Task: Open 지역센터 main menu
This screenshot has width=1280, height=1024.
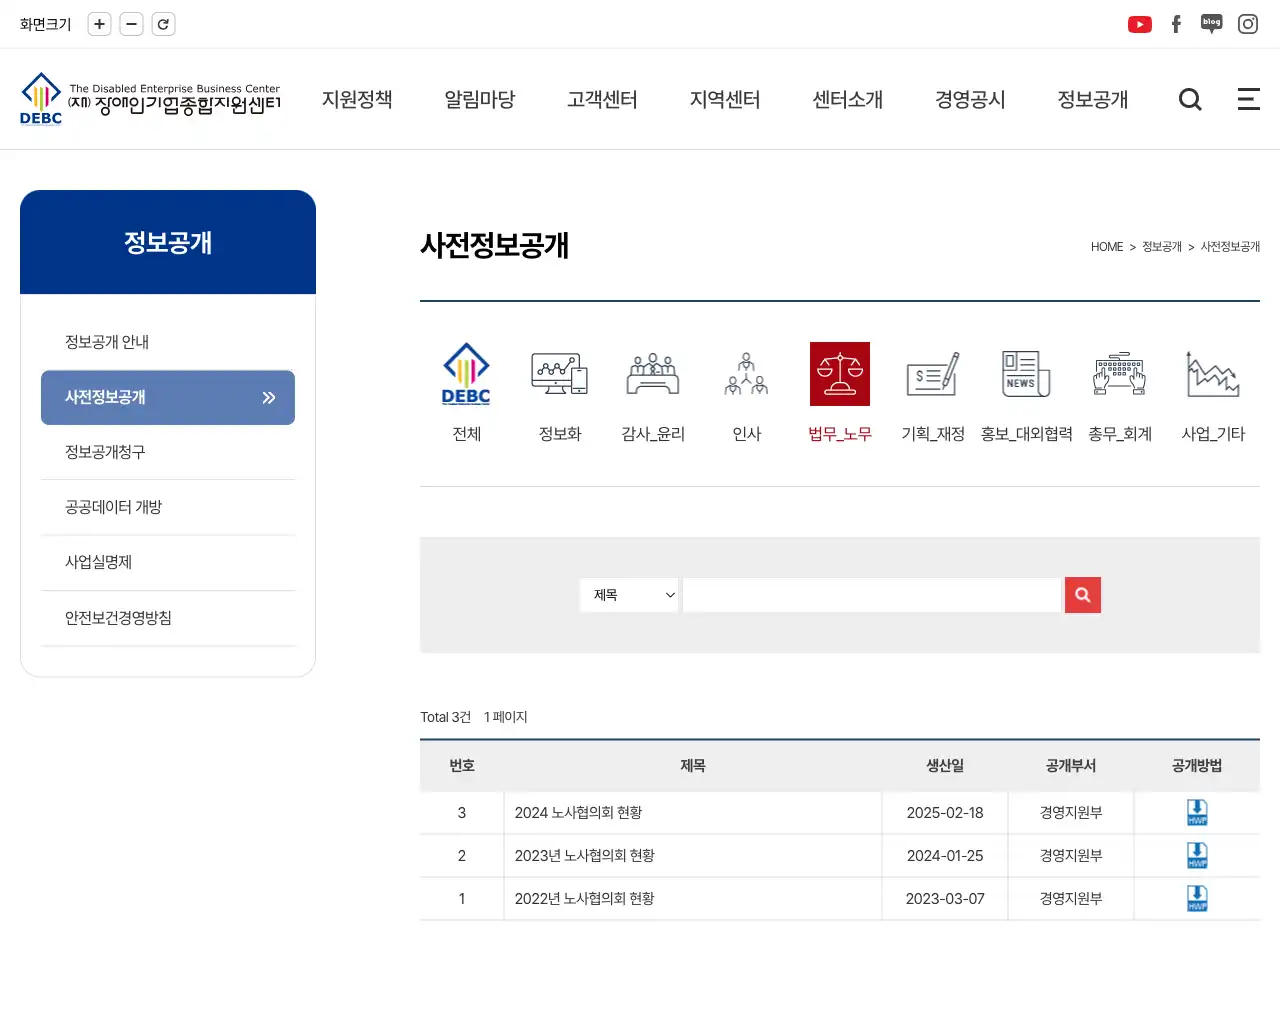Action: click(x=725, y=99)
